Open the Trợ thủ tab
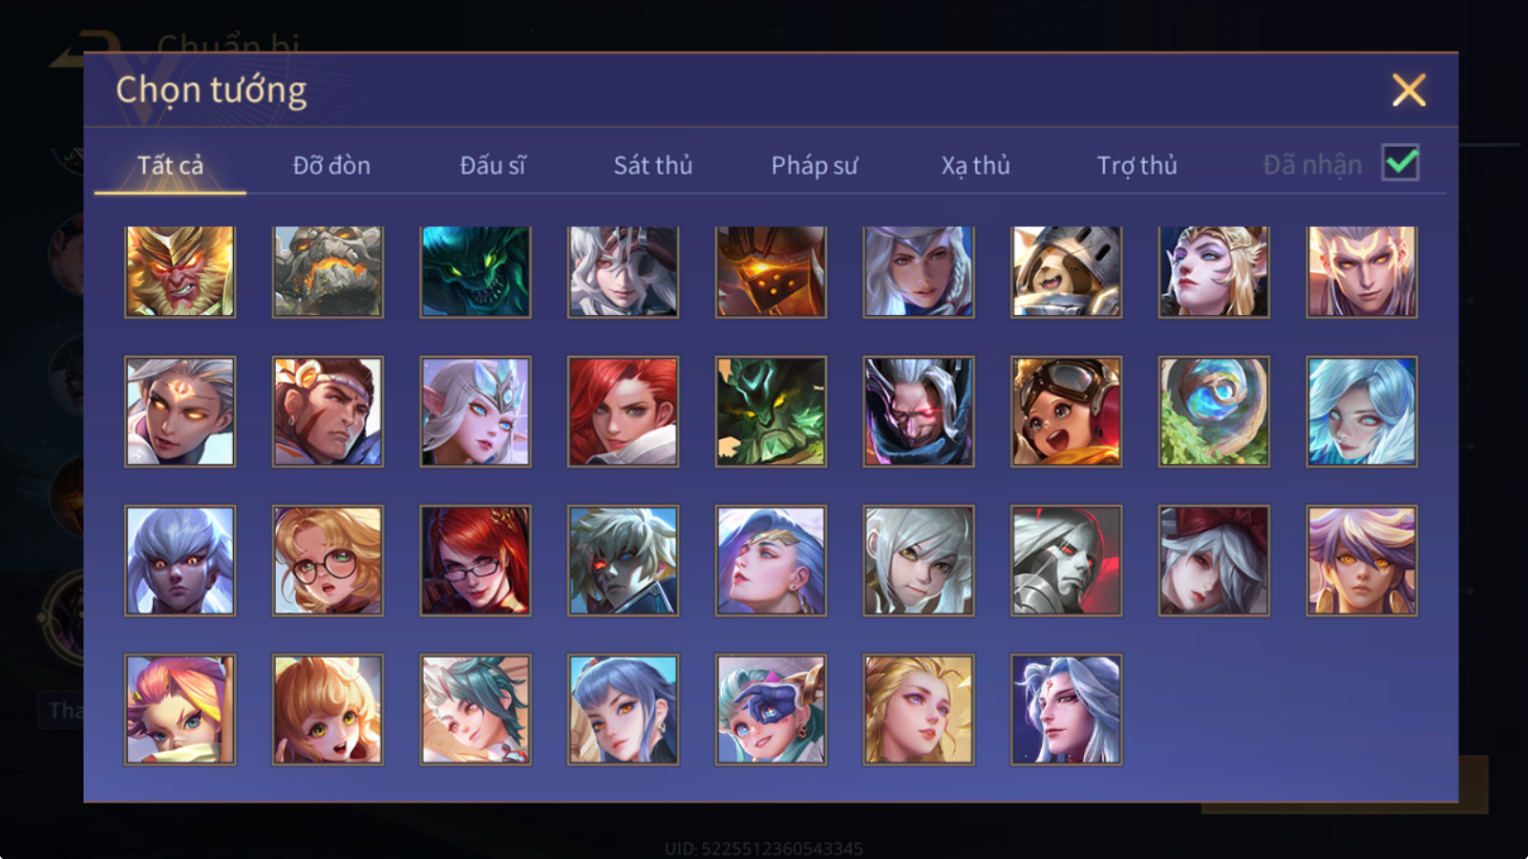The height and width of the screenshot is (859, 1528). click(x=1137, y=165)
